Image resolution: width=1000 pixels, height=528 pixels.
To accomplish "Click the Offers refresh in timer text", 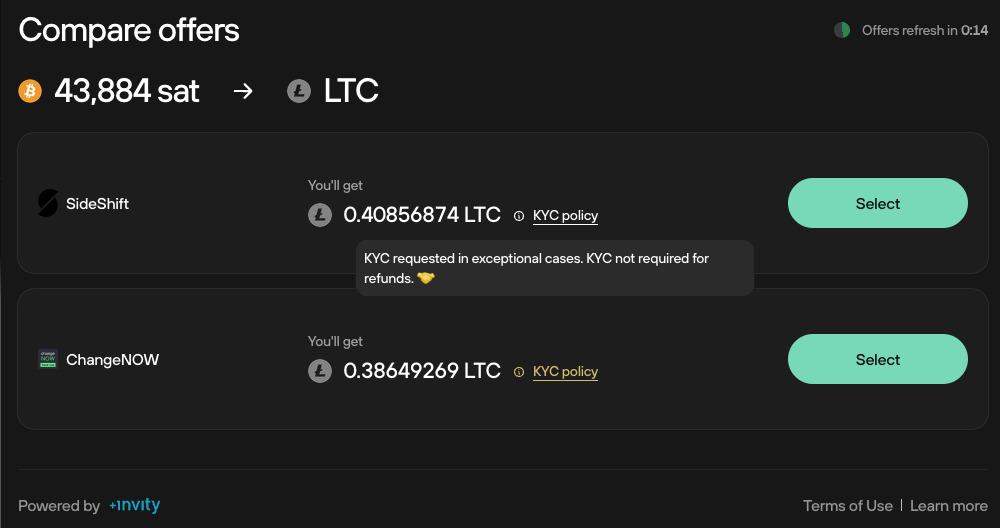I will coord(925,30).
